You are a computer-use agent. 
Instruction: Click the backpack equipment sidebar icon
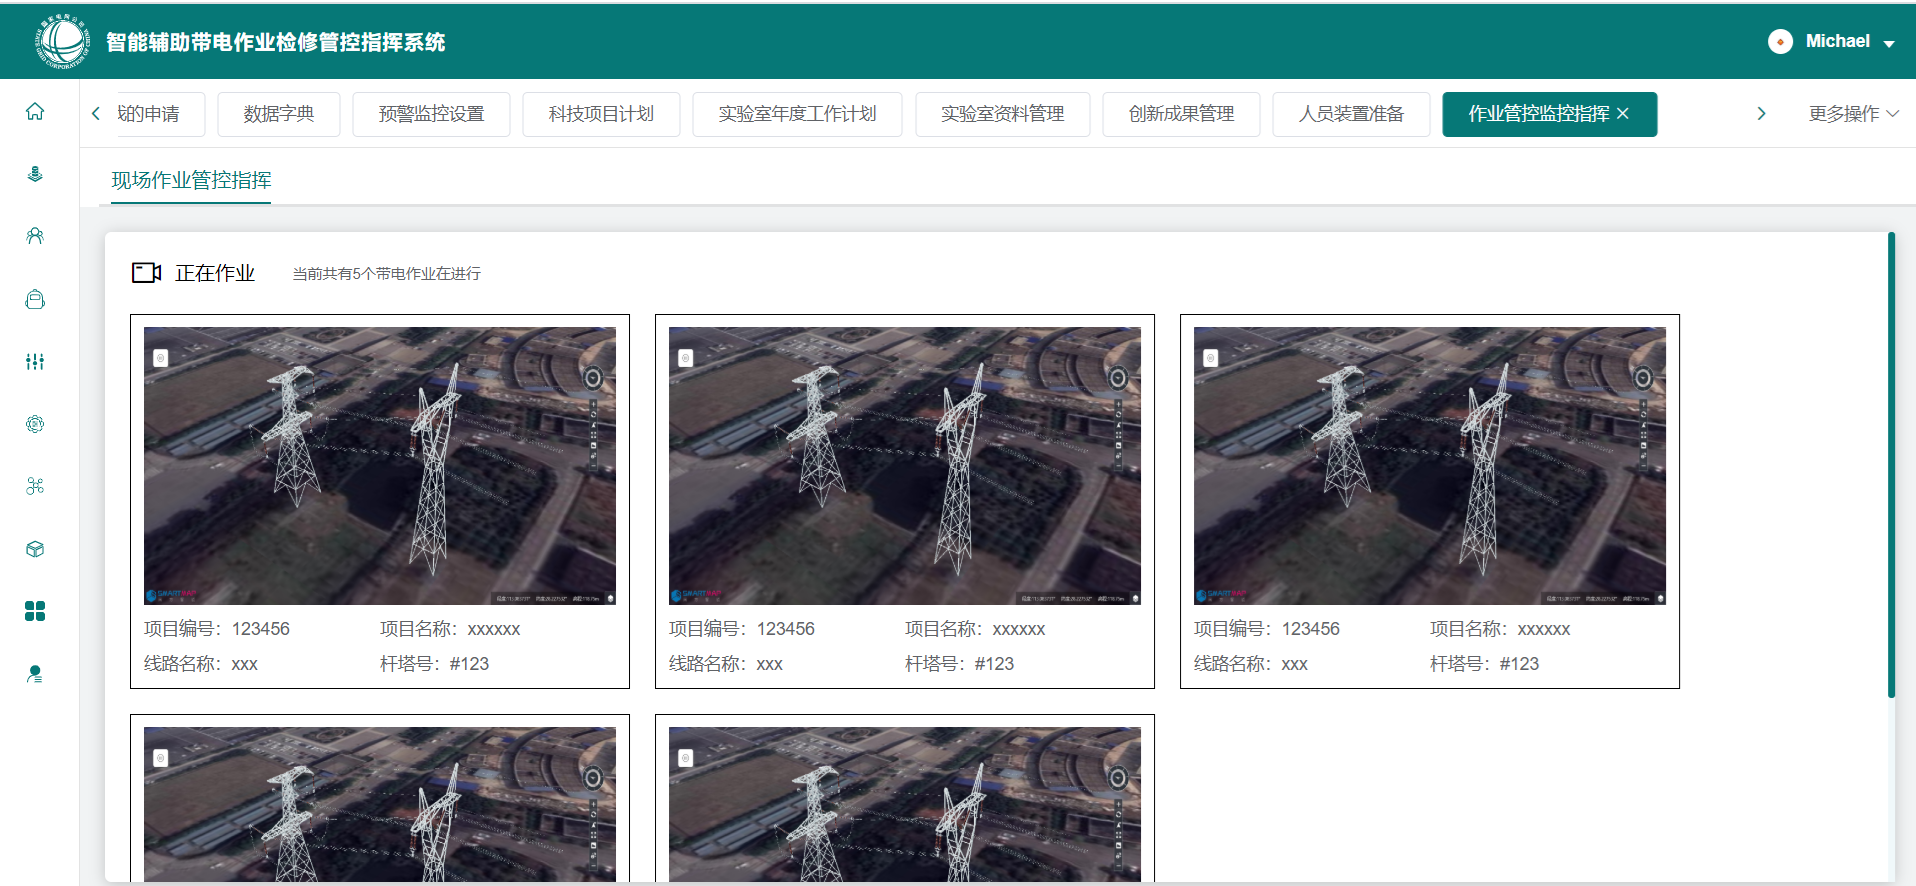click(x=35, y=299)
